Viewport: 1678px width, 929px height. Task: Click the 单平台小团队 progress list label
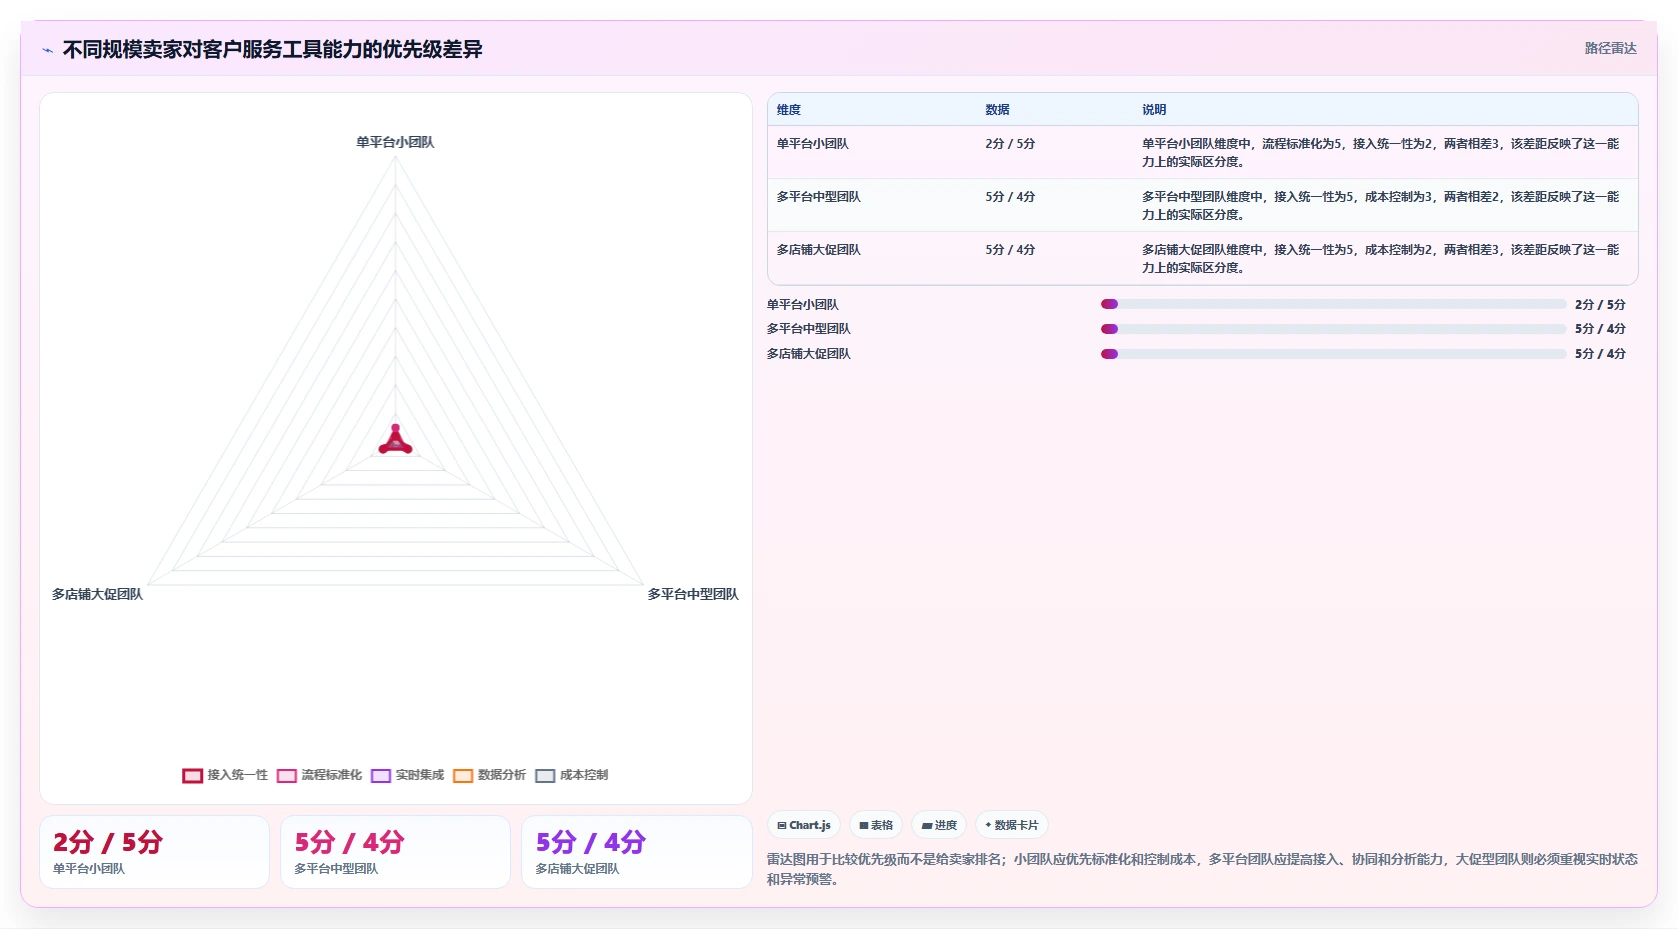pyautogui.click(x=803, y=305)
